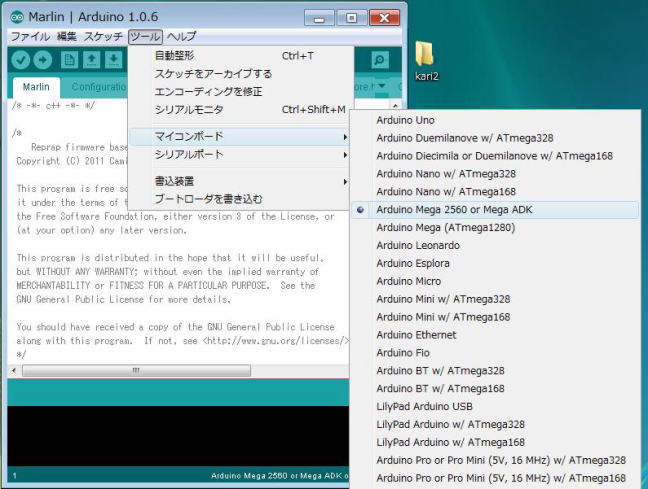The height and width of the screenshot is (489, 648).
Task: Click the Save sketch down-arrow icon
Action: (113, 60)
